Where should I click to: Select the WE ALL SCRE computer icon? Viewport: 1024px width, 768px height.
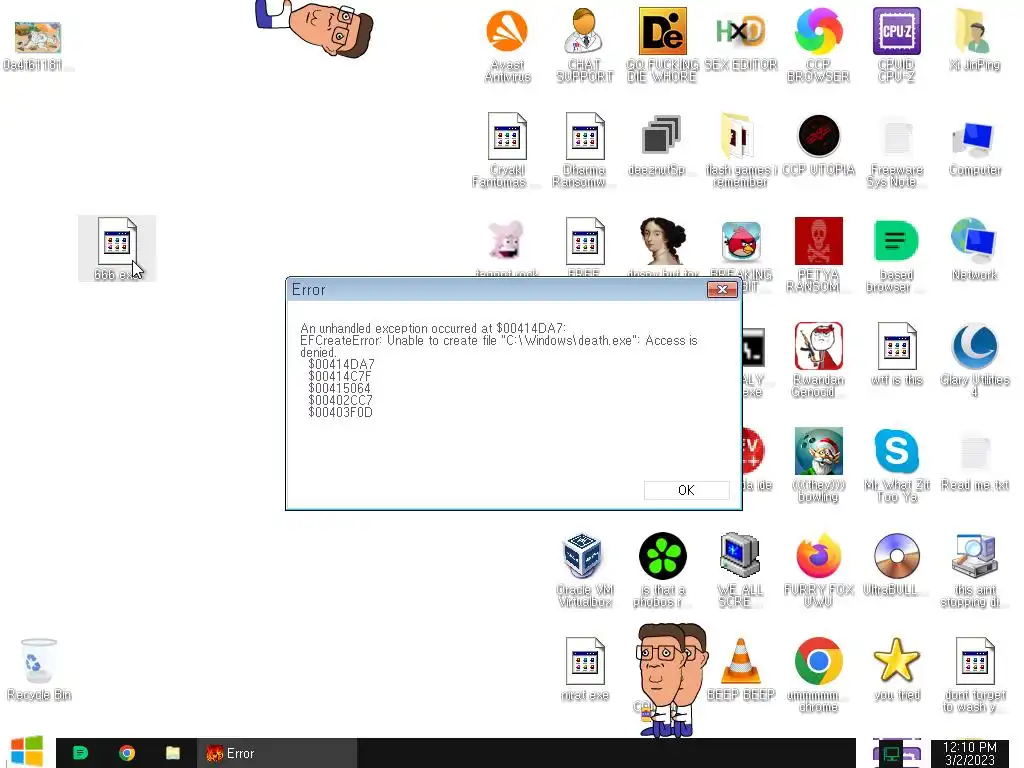click(x=741, y=570)
